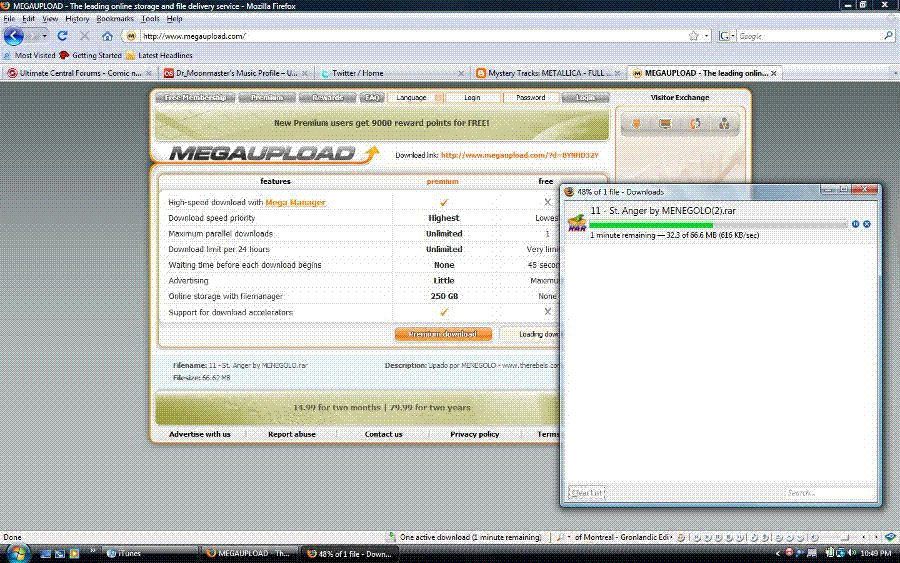Click the red icon in the system tray
Viewport: 900px width, 563px height.
click(x=789, y=553)
